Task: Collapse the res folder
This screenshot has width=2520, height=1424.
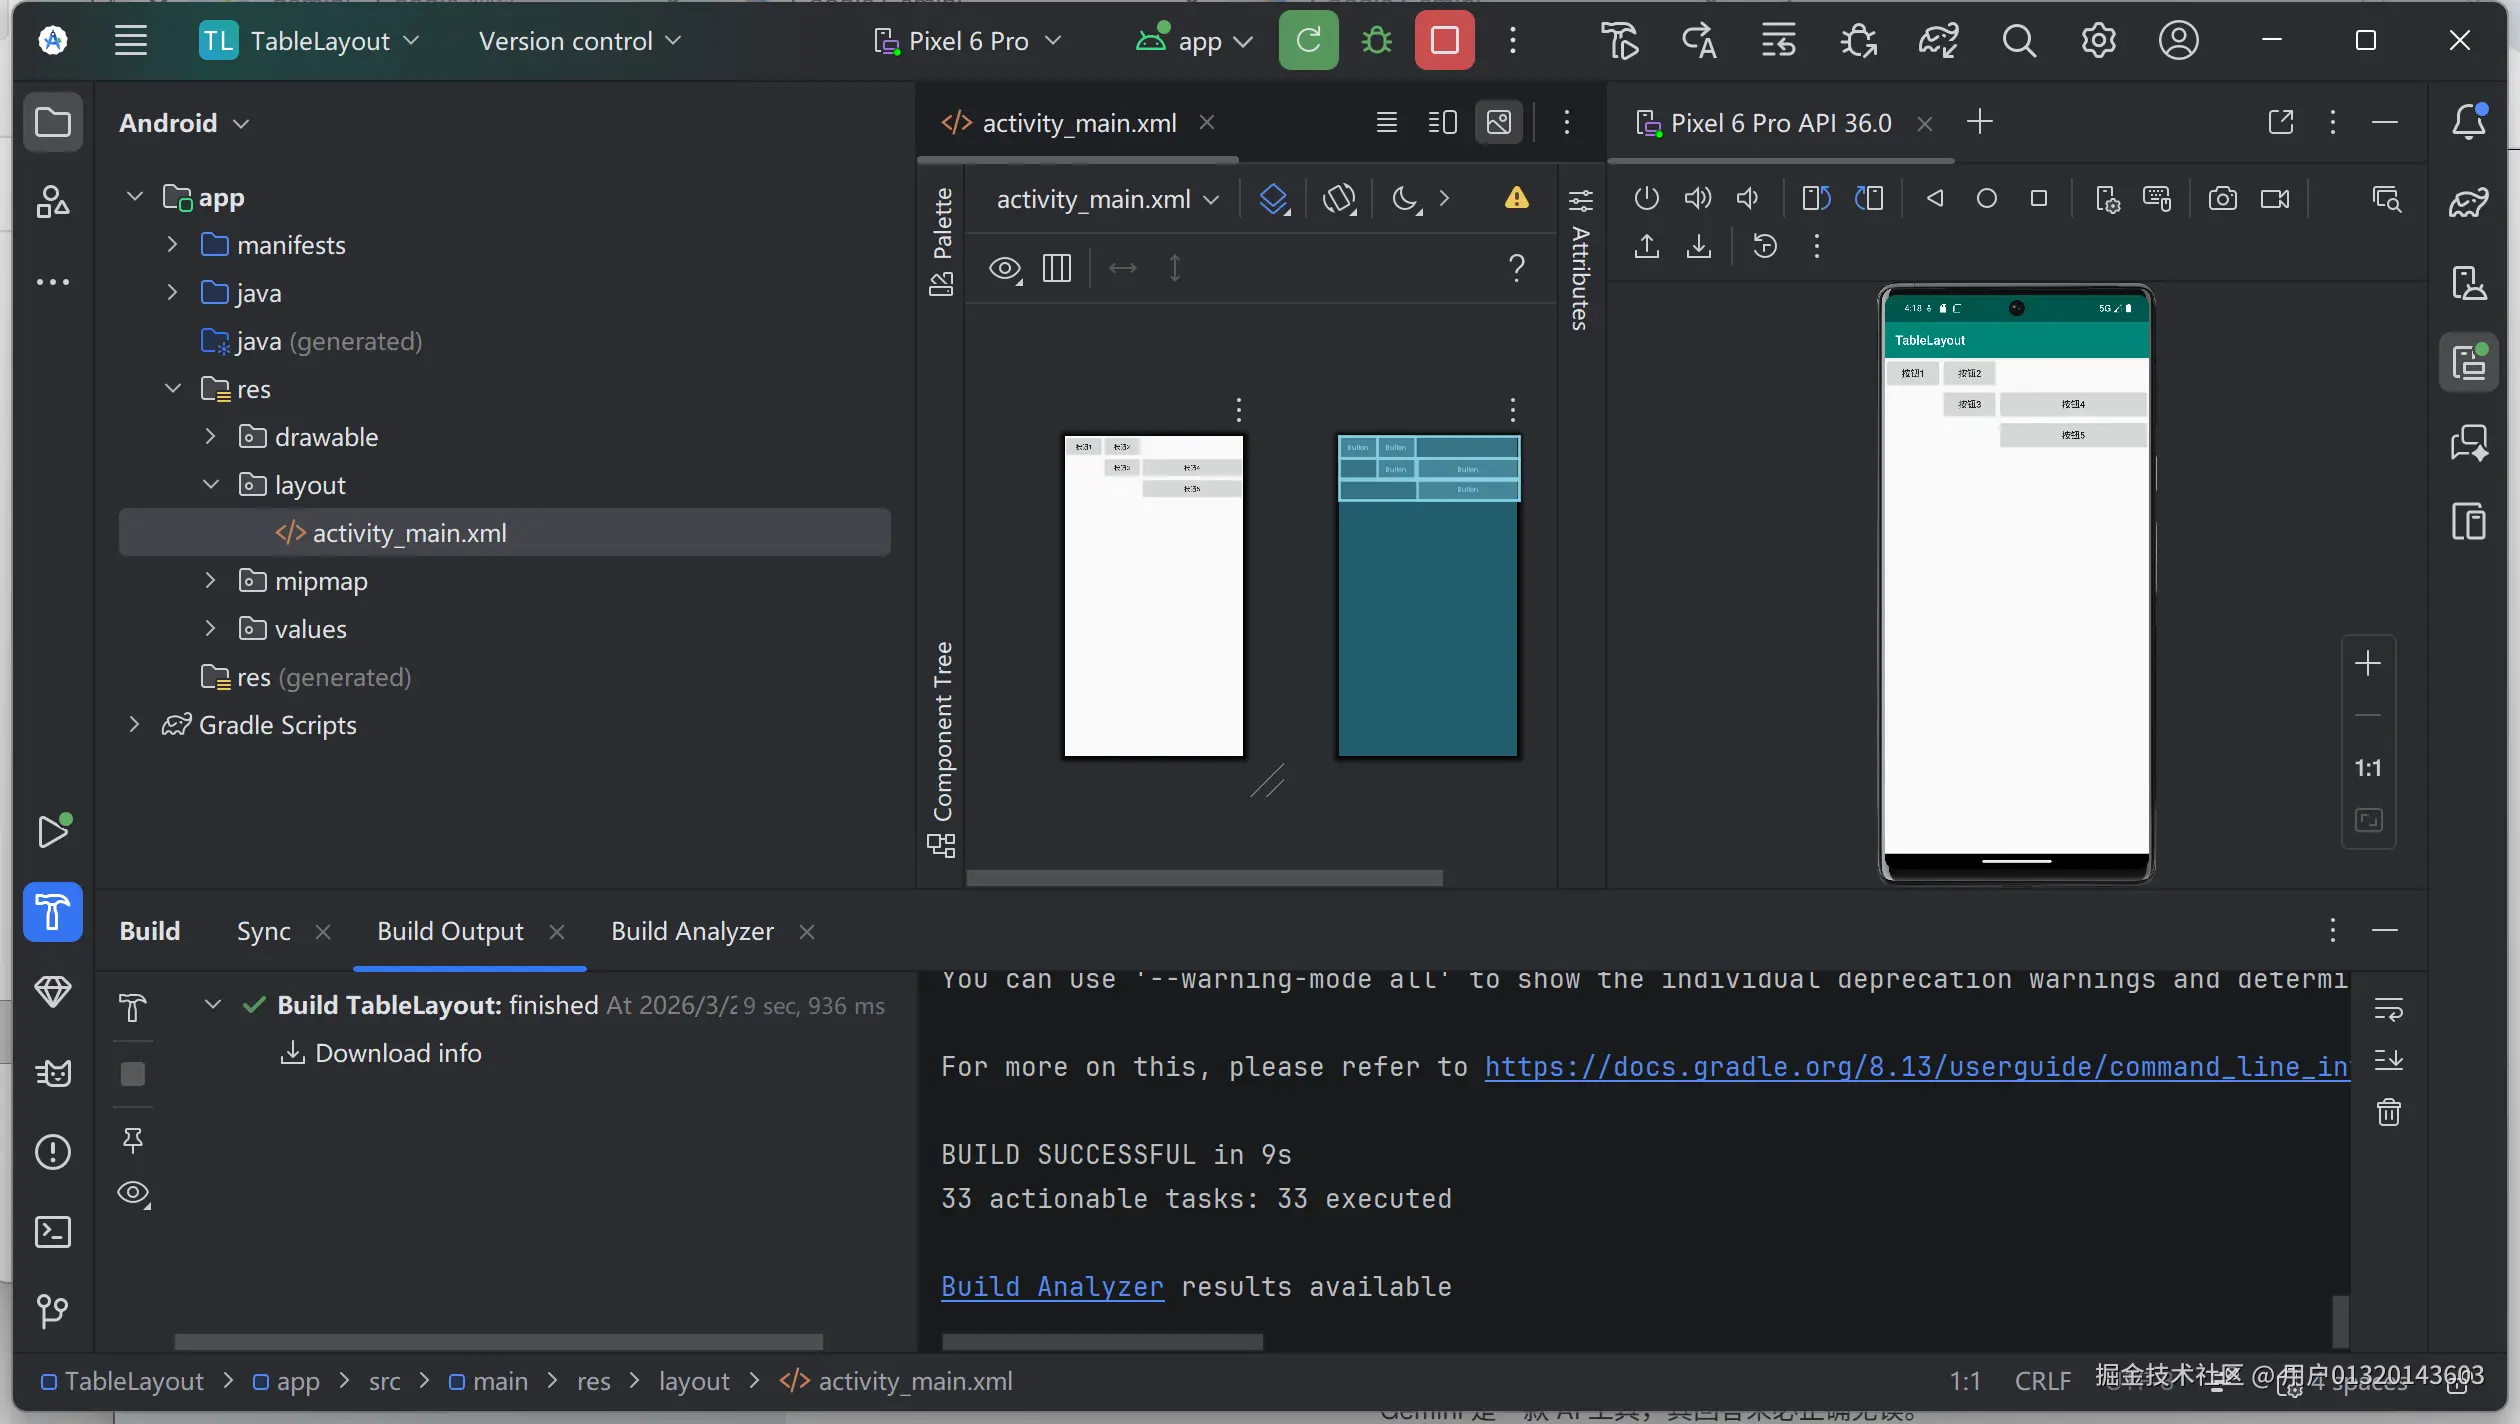Action: tap(172, 389)
